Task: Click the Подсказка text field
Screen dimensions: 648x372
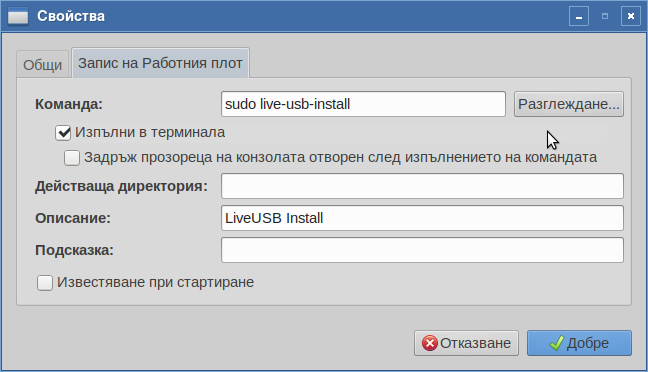Action: [422, 250]
